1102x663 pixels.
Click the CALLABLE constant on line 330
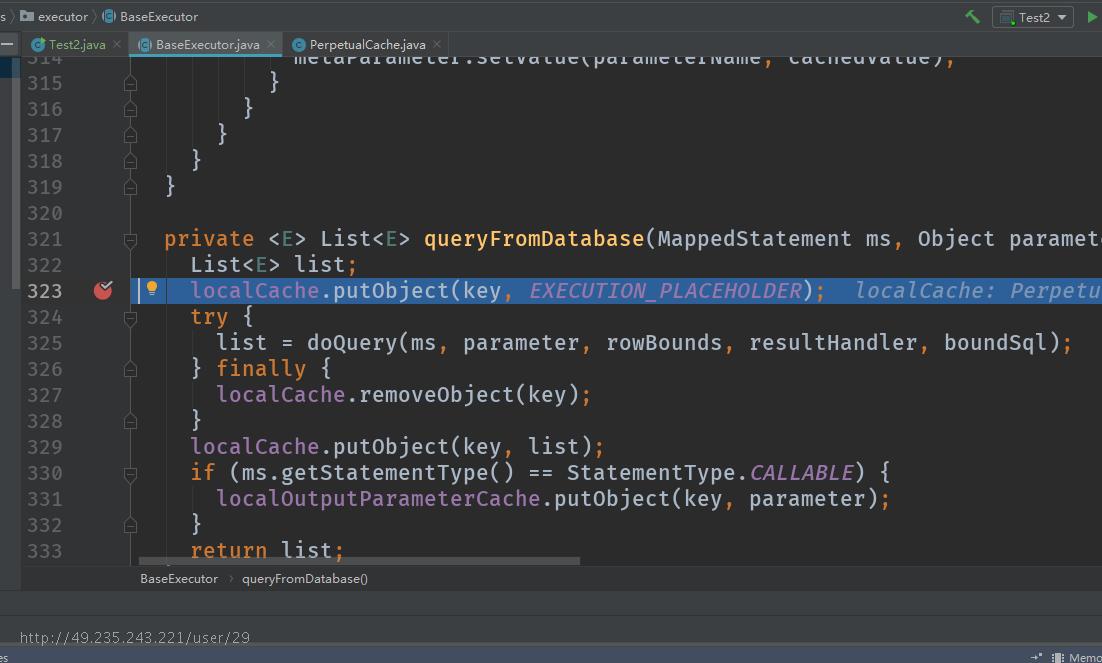801,472
